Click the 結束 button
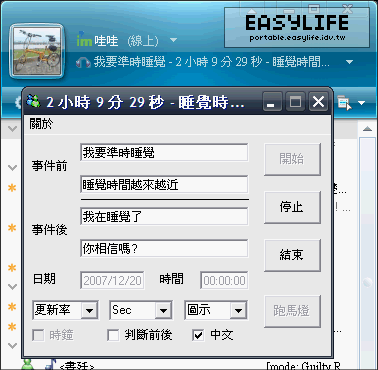 coord(292,255)
